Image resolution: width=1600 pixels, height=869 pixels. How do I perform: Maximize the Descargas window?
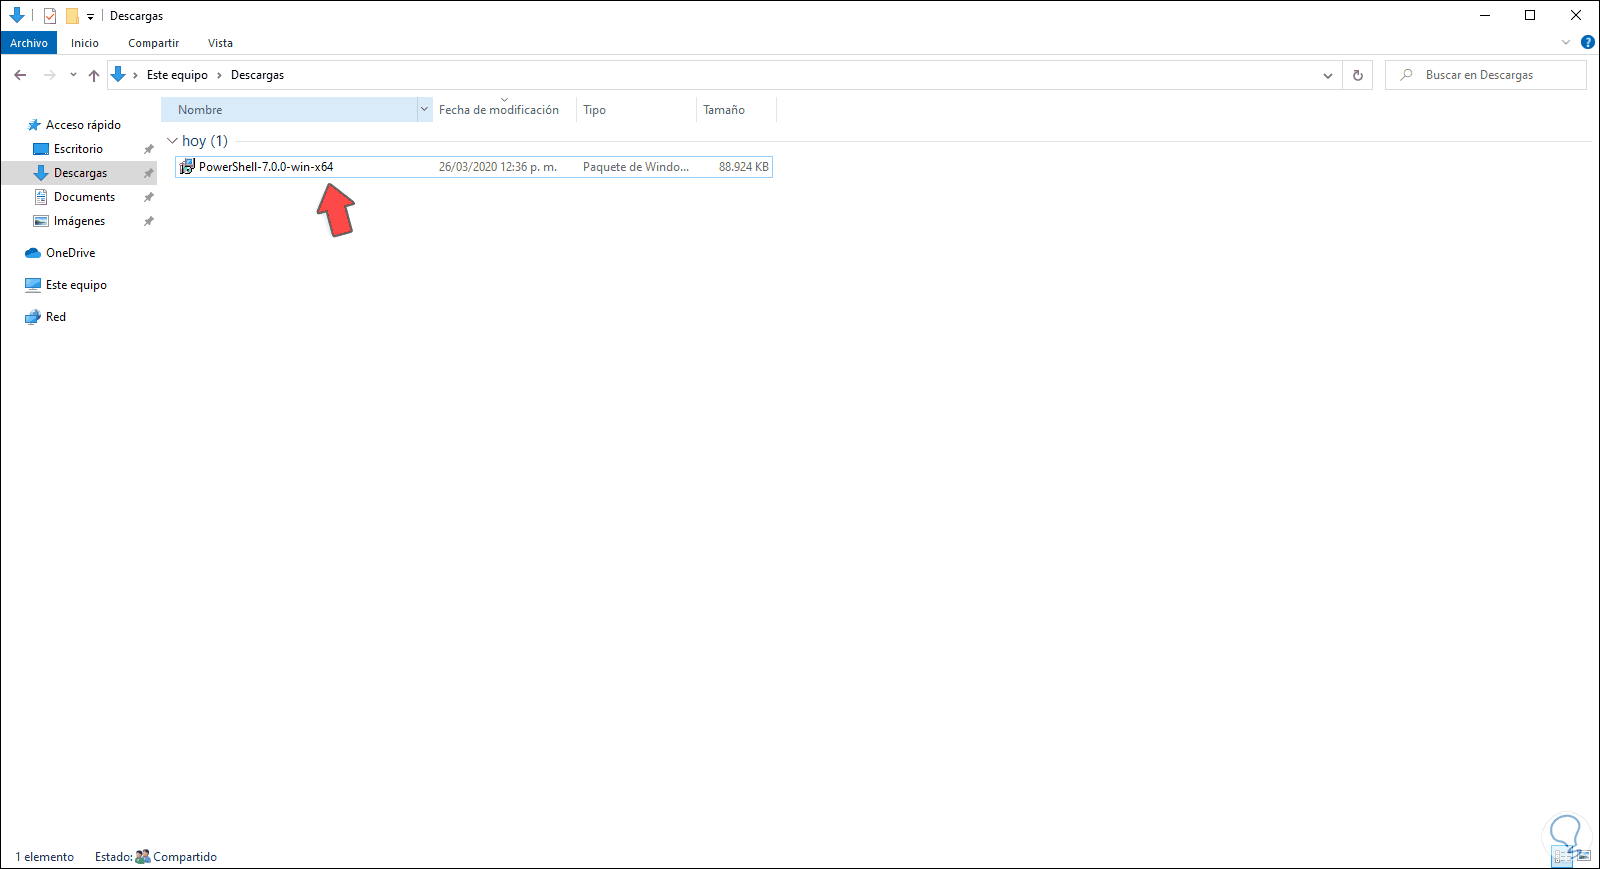click(1530, 15)
